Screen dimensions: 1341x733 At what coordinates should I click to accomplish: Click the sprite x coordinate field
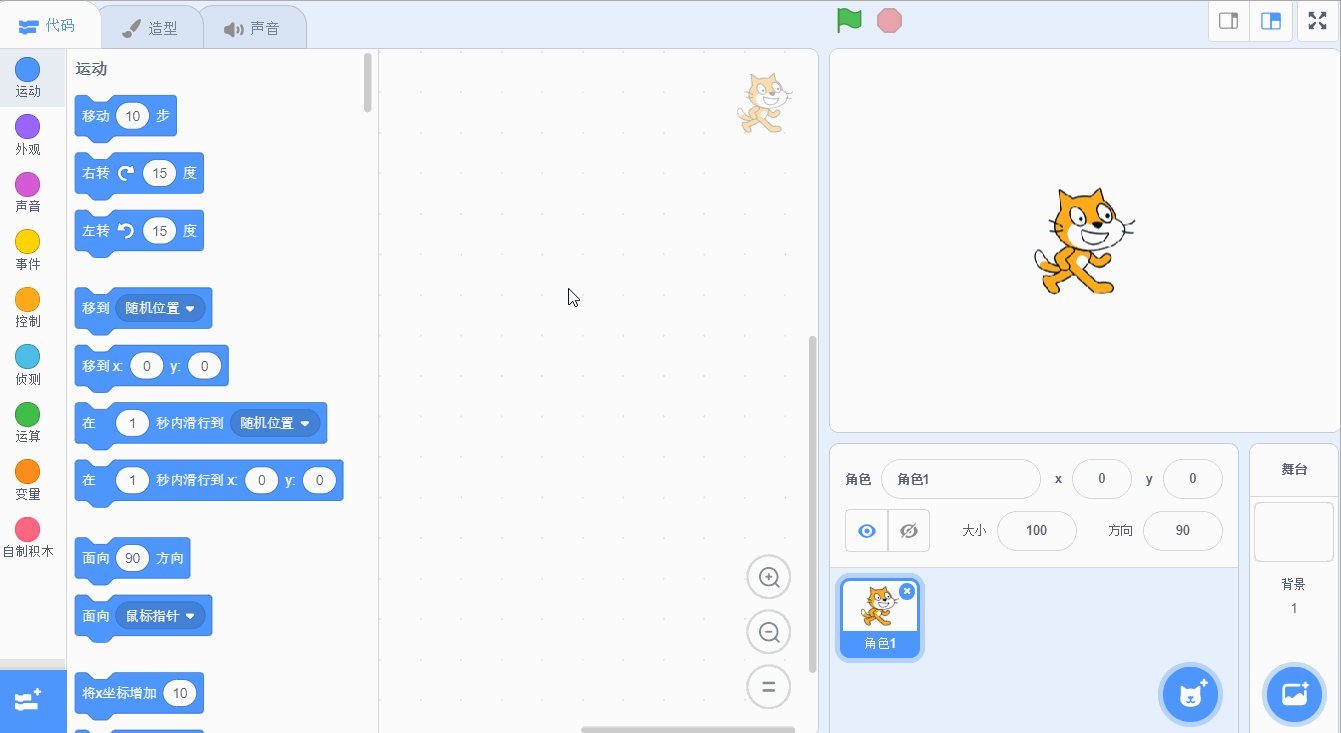pos(1102,479)
